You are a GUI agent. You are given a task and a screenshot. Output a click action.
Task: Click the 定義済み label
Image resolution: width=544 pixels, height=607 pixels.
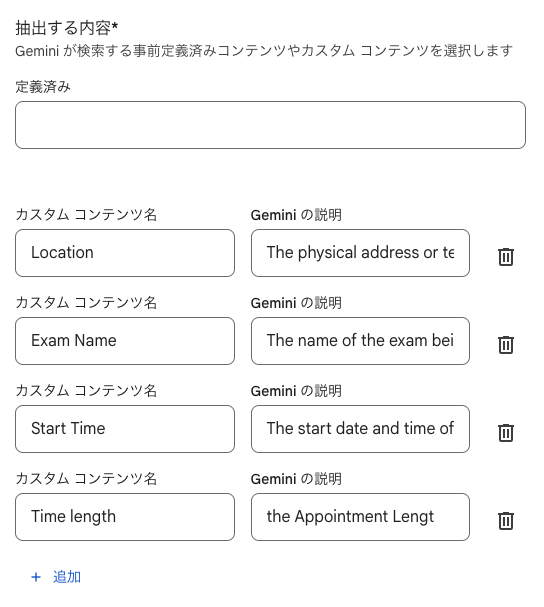pos(43,86)
